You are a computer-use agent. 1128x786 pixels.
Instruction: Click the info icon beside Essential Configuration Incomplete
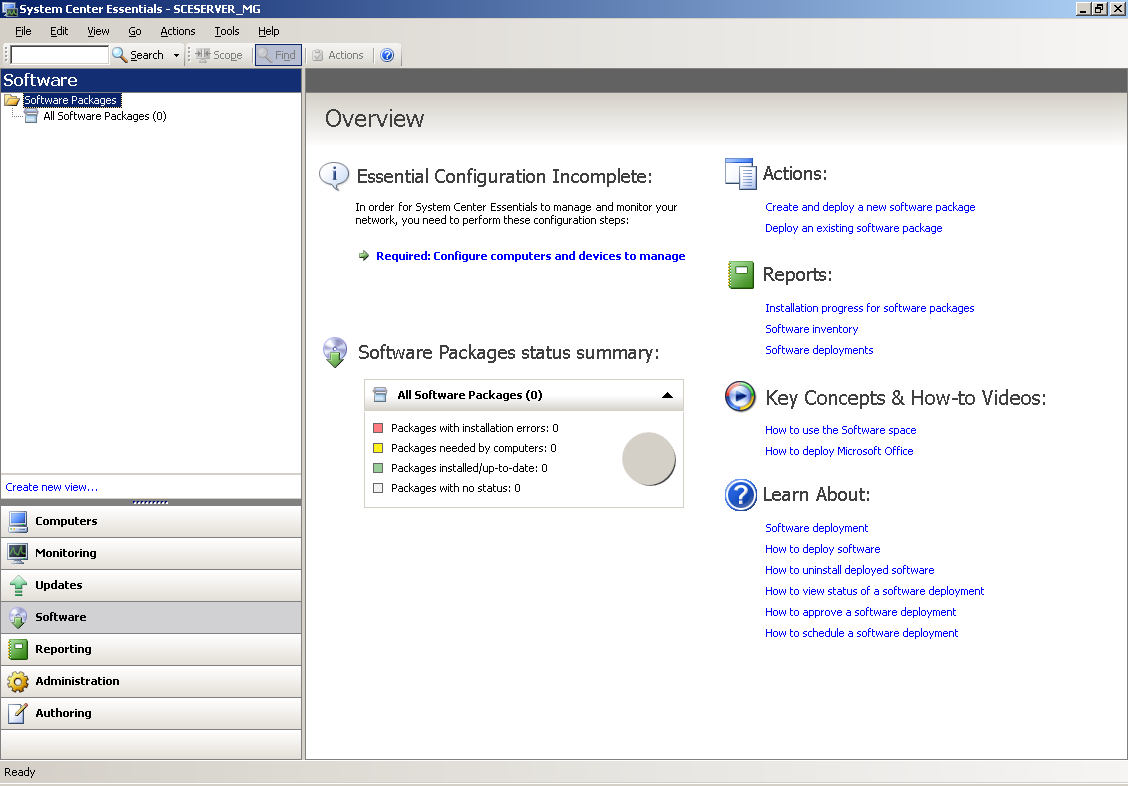(x=334, y=175)
